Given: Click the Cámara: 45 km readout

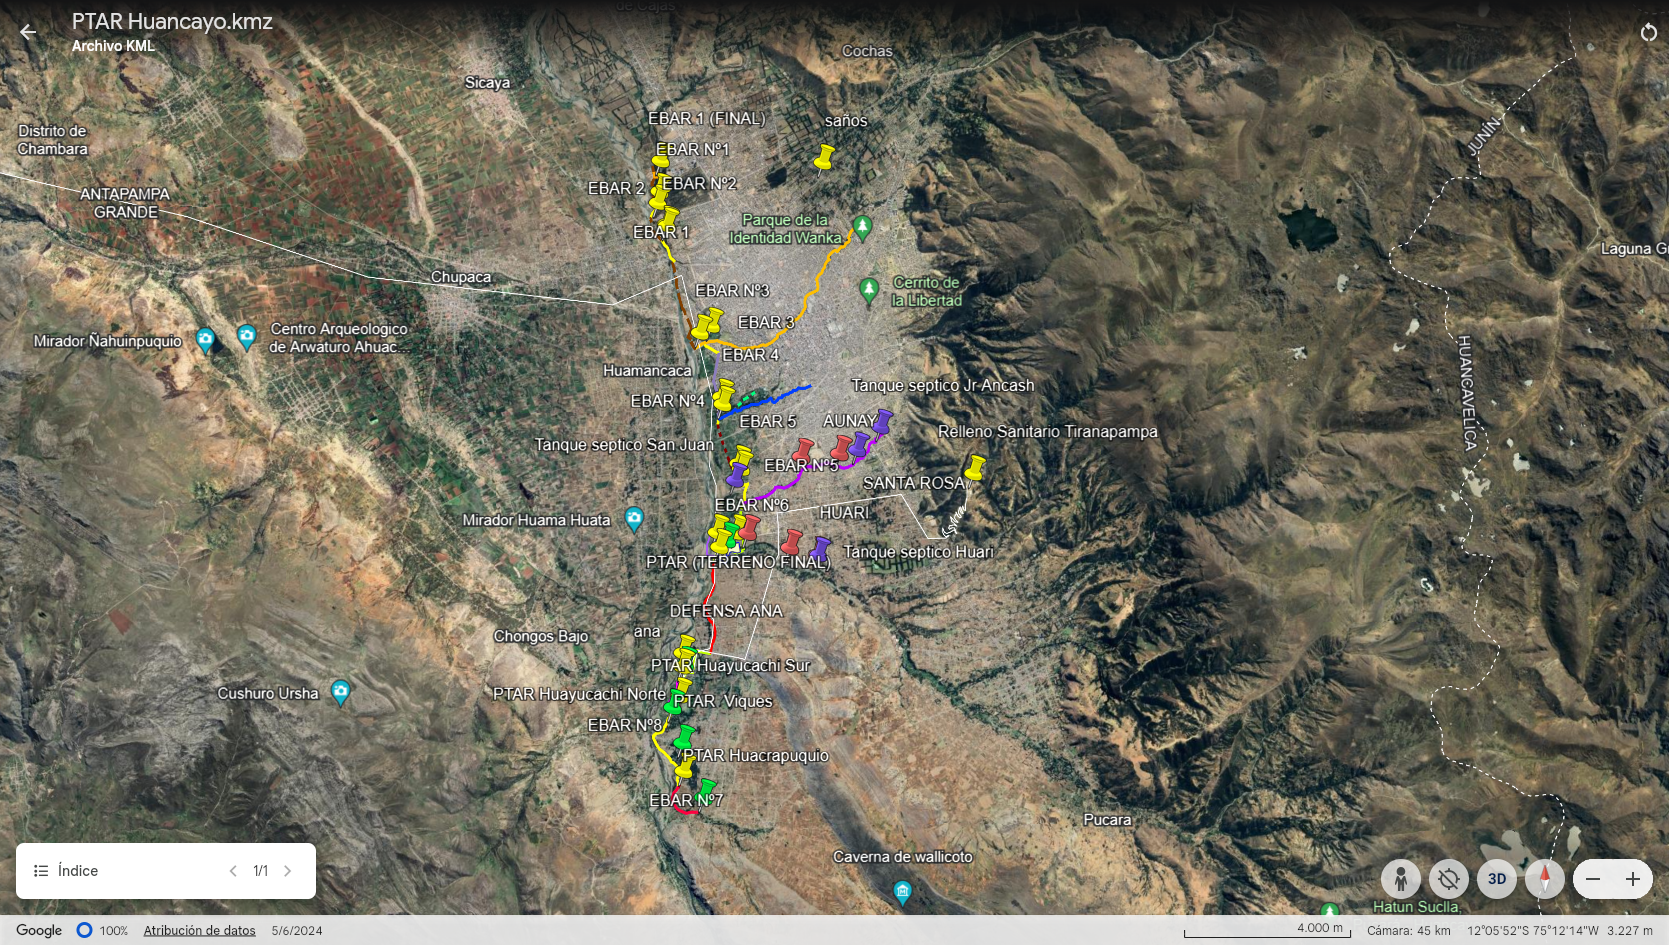Looking at the screenshot, I should (1409, 930).
